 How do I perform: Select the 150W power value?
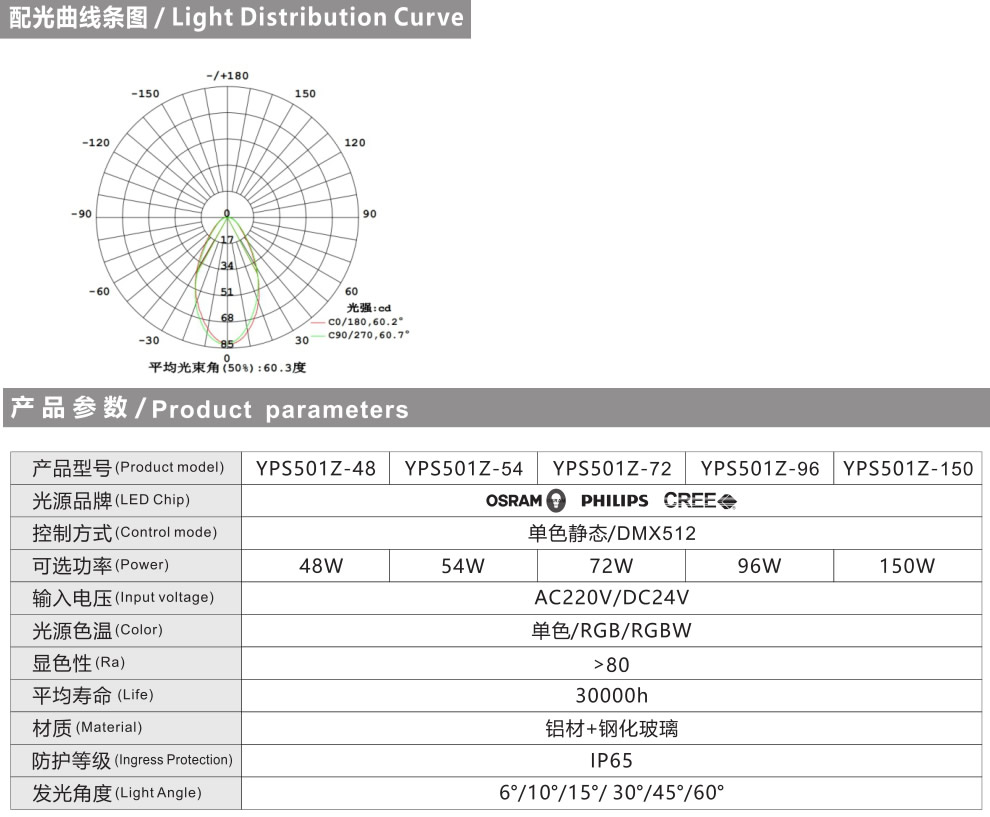tap(907, 566)
